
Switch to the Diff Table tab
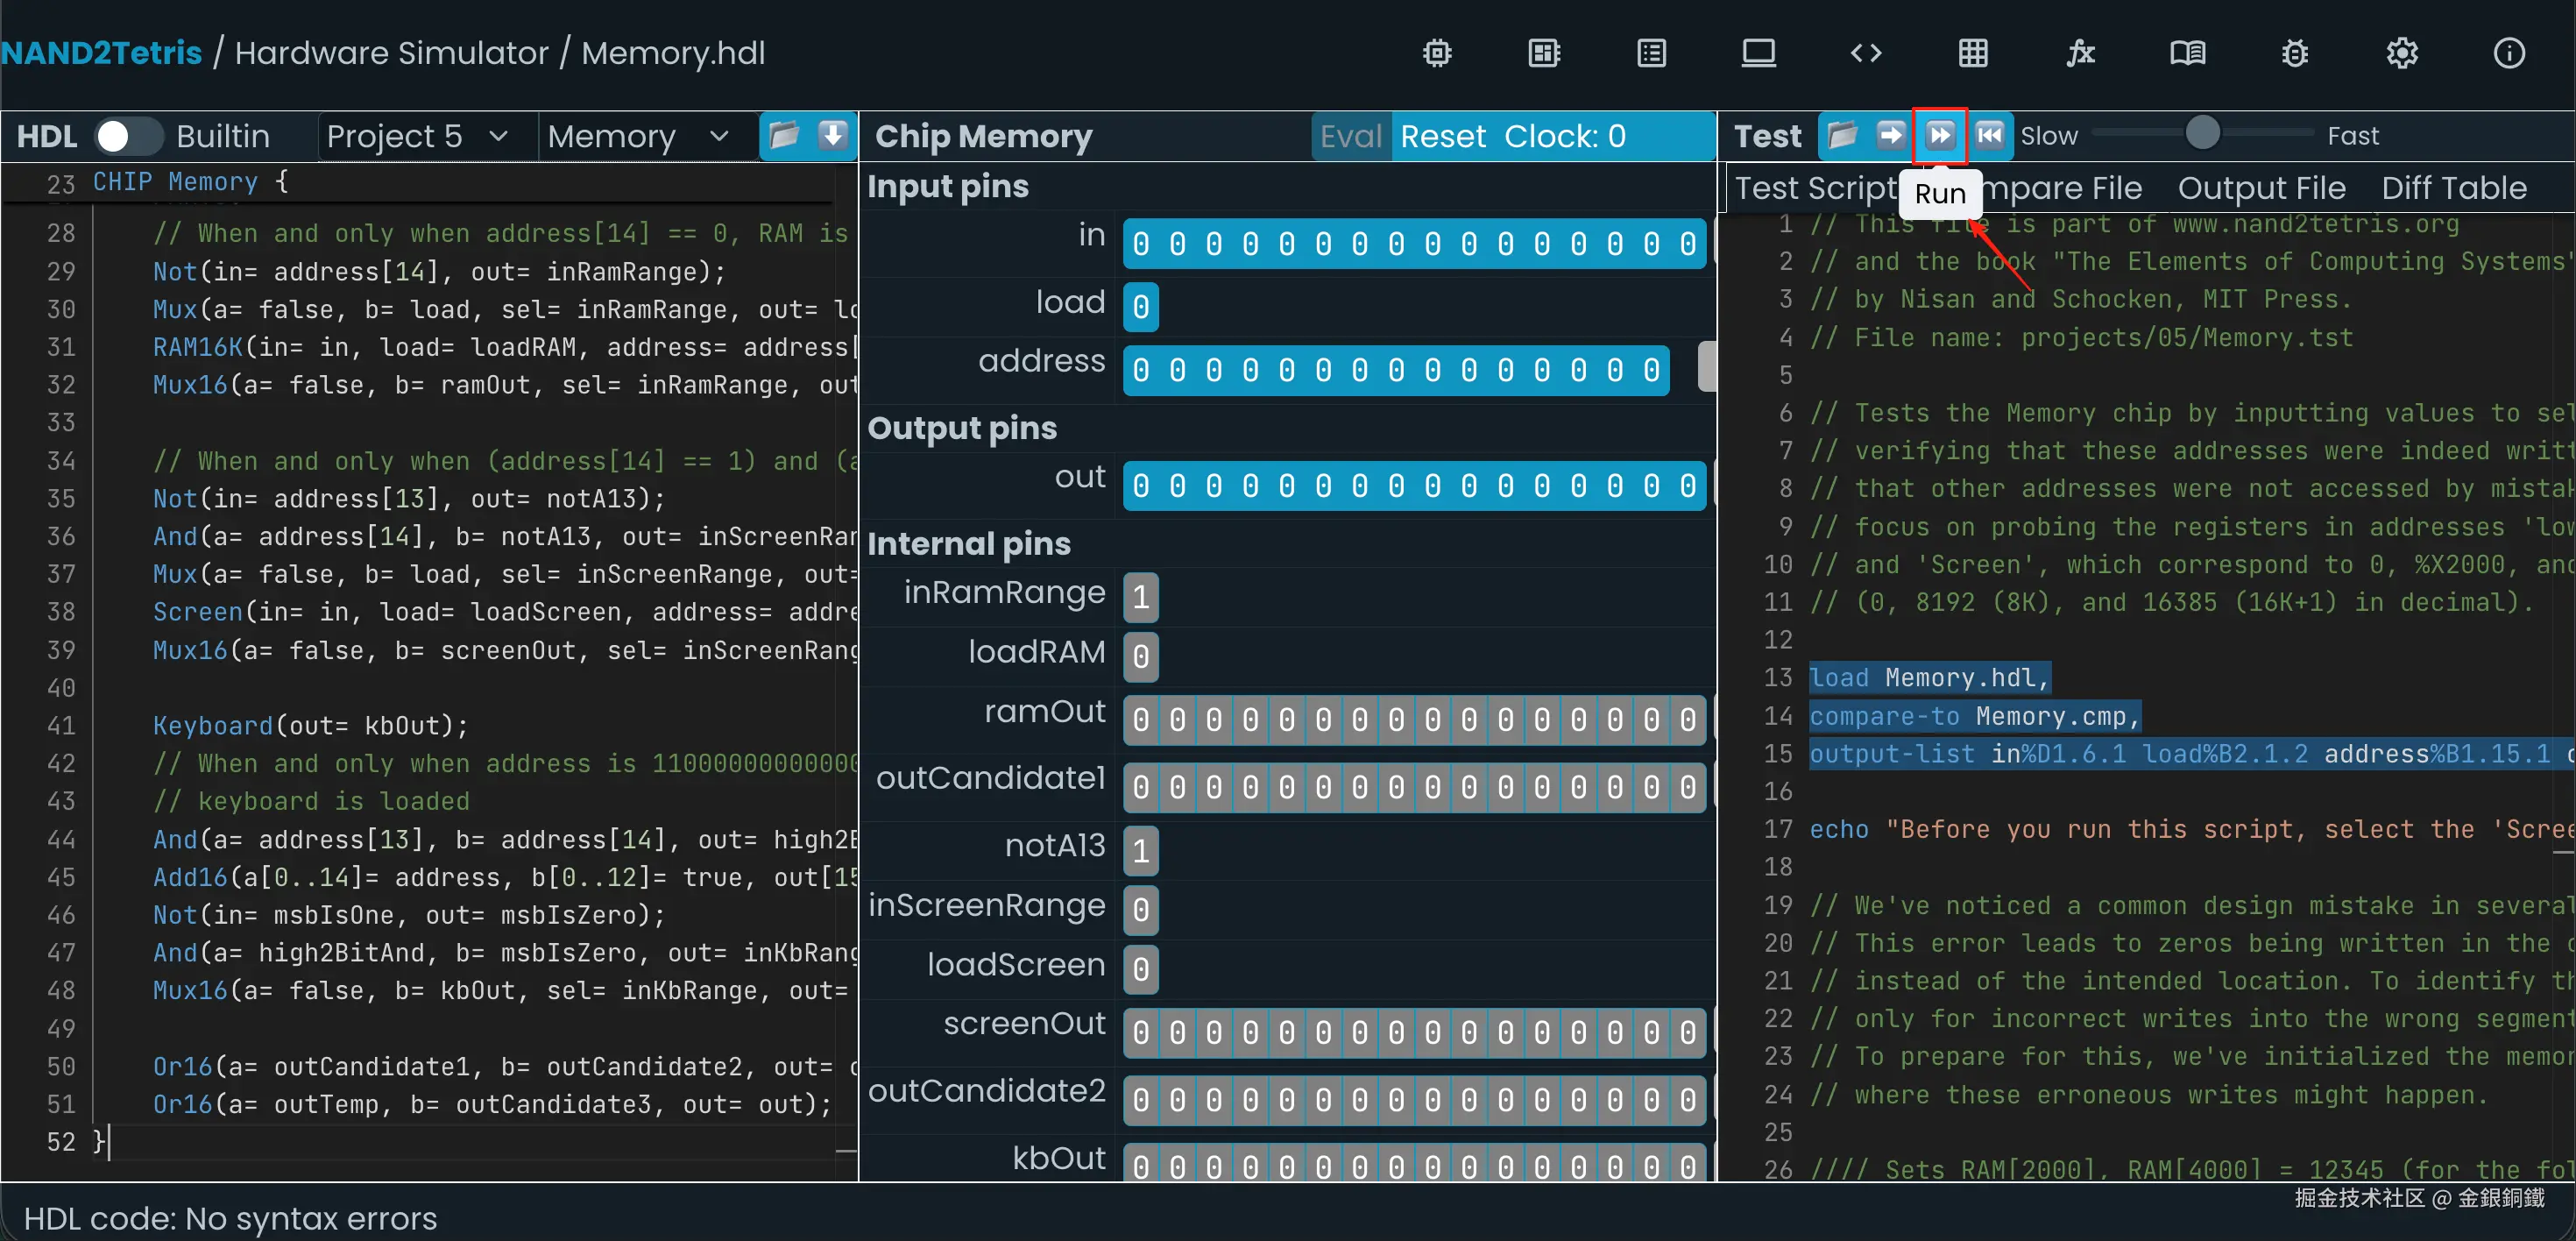(2453, 188)
